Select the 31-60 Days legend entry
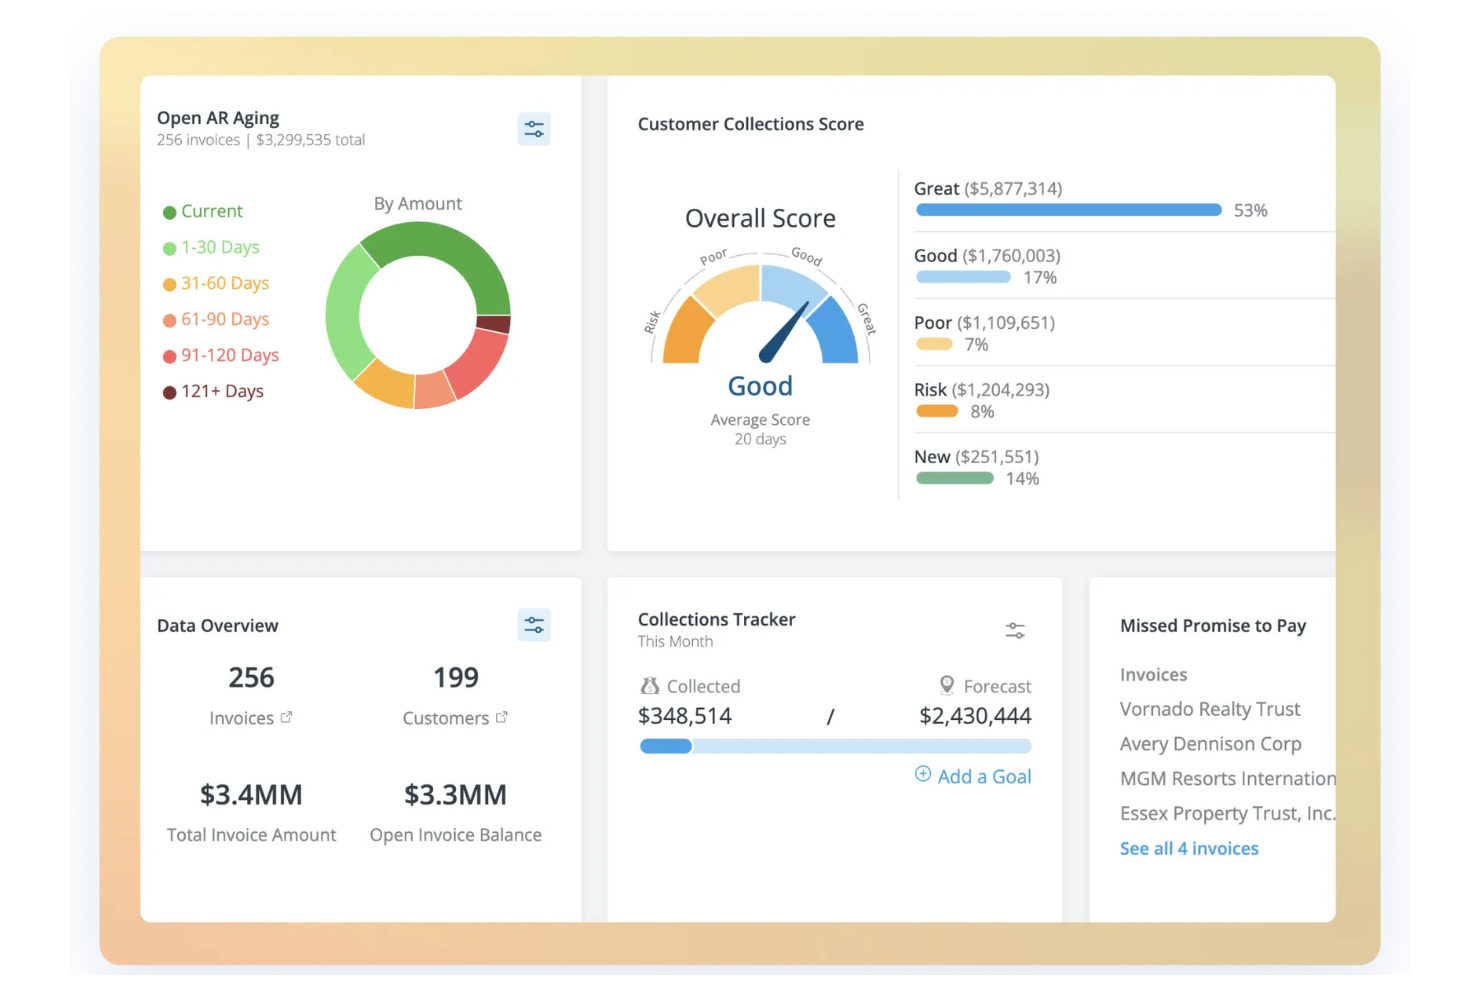 [x=216, y=283]
